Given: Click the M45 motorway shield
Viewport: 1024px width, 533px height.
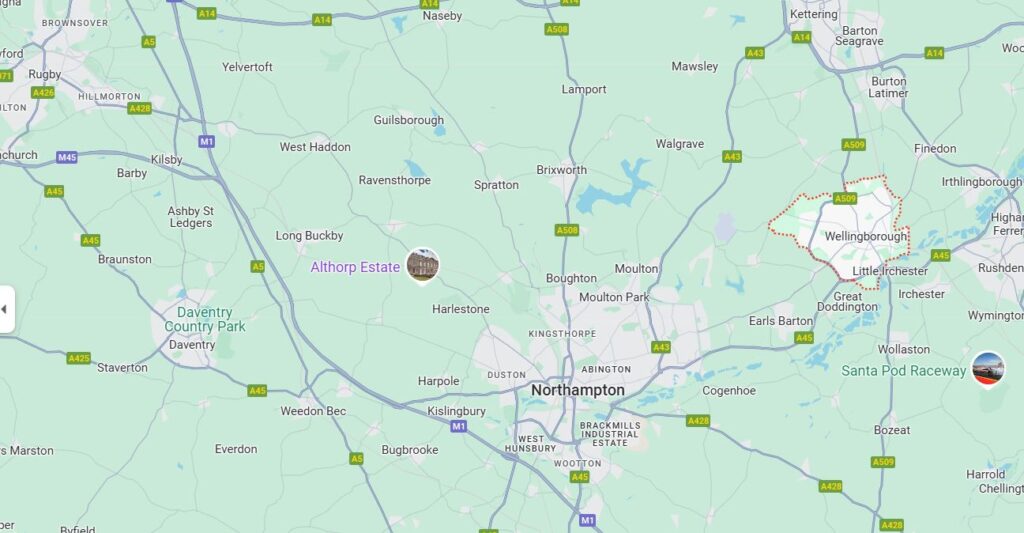Looking at the screenshot, I should click(67, 157).
